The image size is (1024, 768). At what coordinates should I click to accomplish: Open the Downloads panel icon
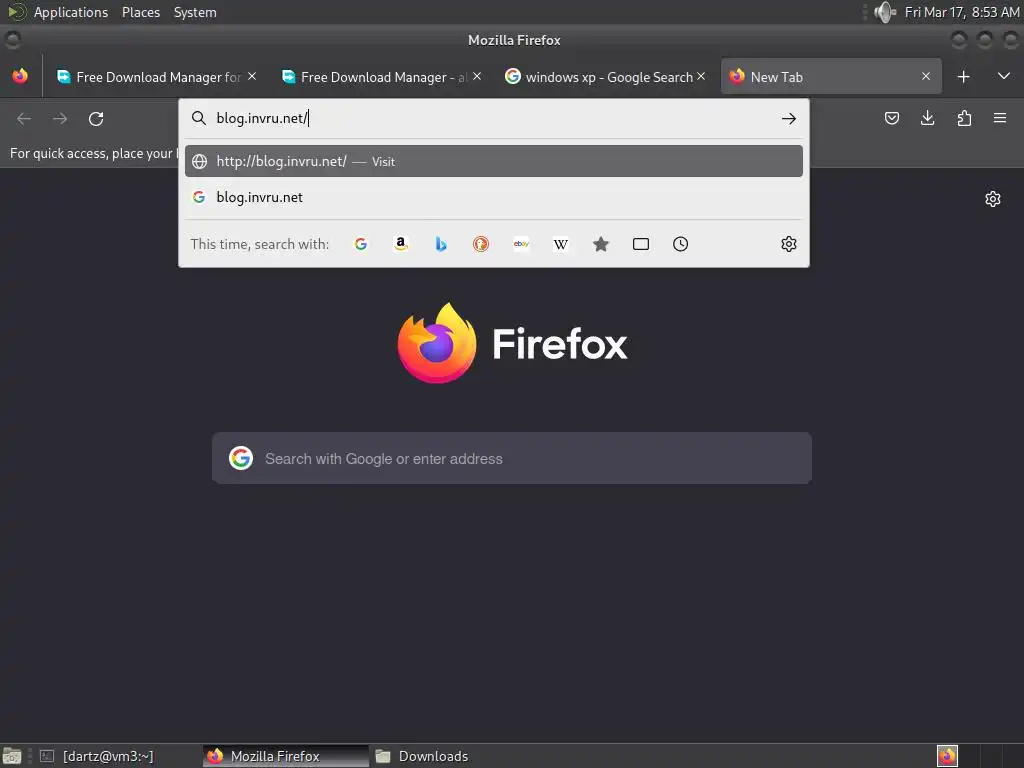(927, 118)
